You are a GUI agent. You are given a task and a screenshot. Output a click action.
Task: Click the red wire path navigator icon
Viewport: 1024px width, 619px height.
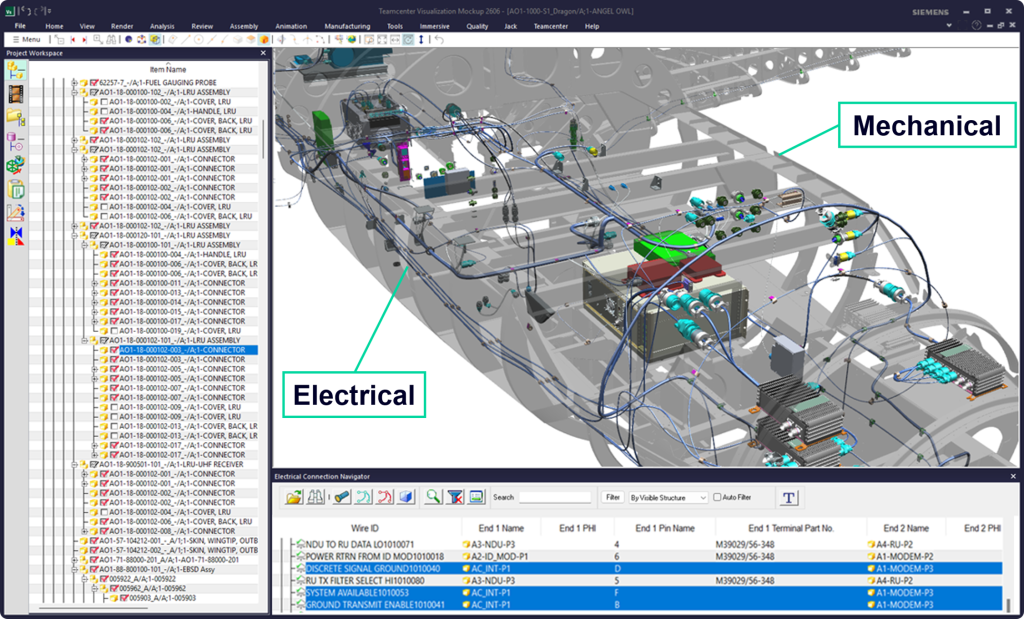(385, 498)
